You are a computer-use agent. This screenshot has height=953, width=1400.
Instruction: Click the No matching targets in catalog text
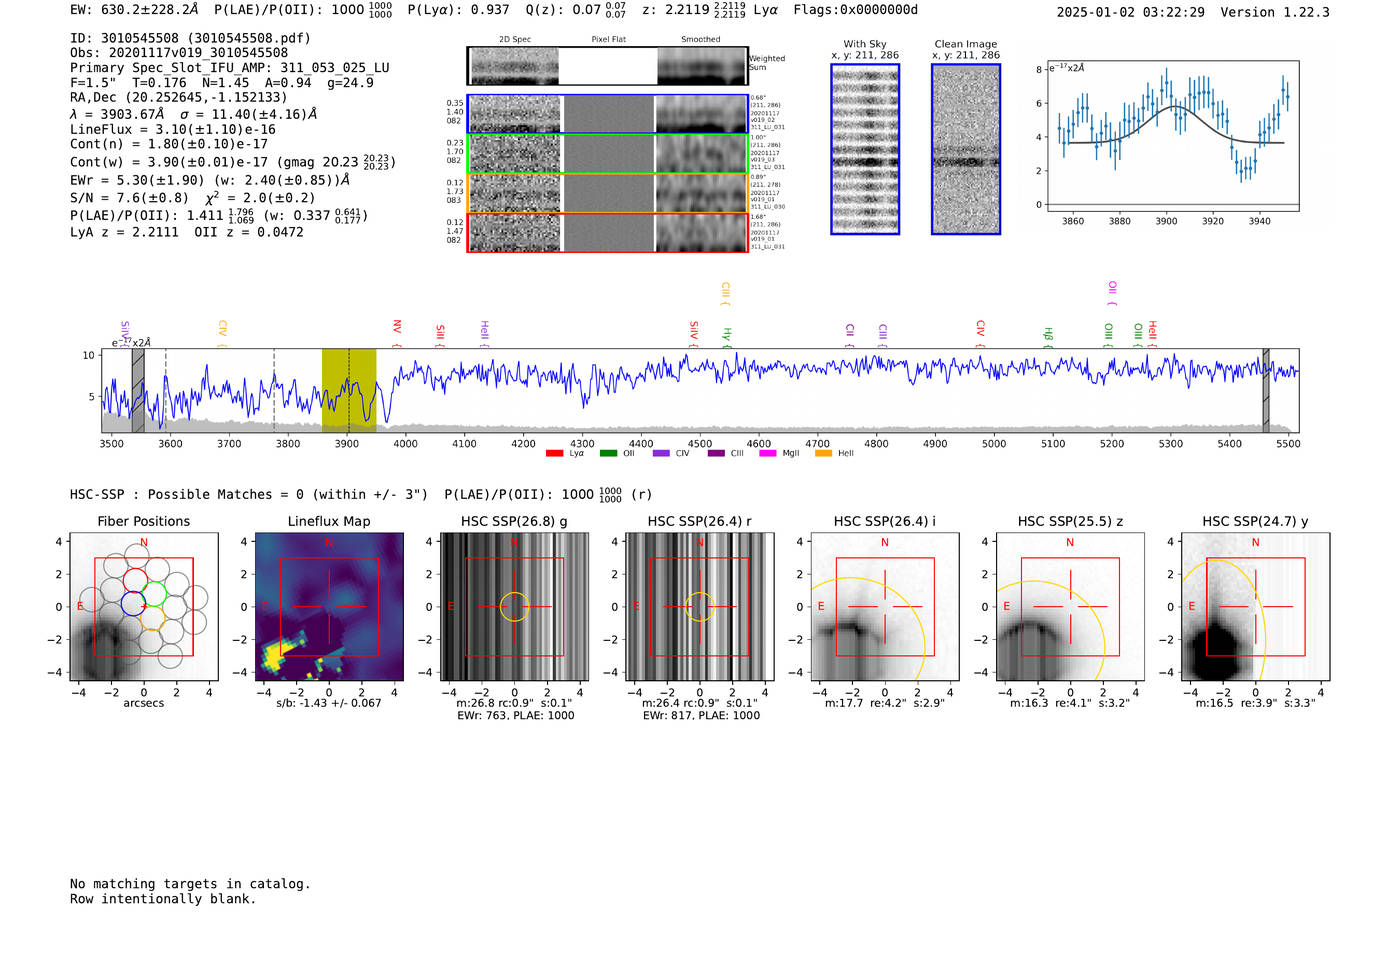pyautogui.click(x=190, y=884)
